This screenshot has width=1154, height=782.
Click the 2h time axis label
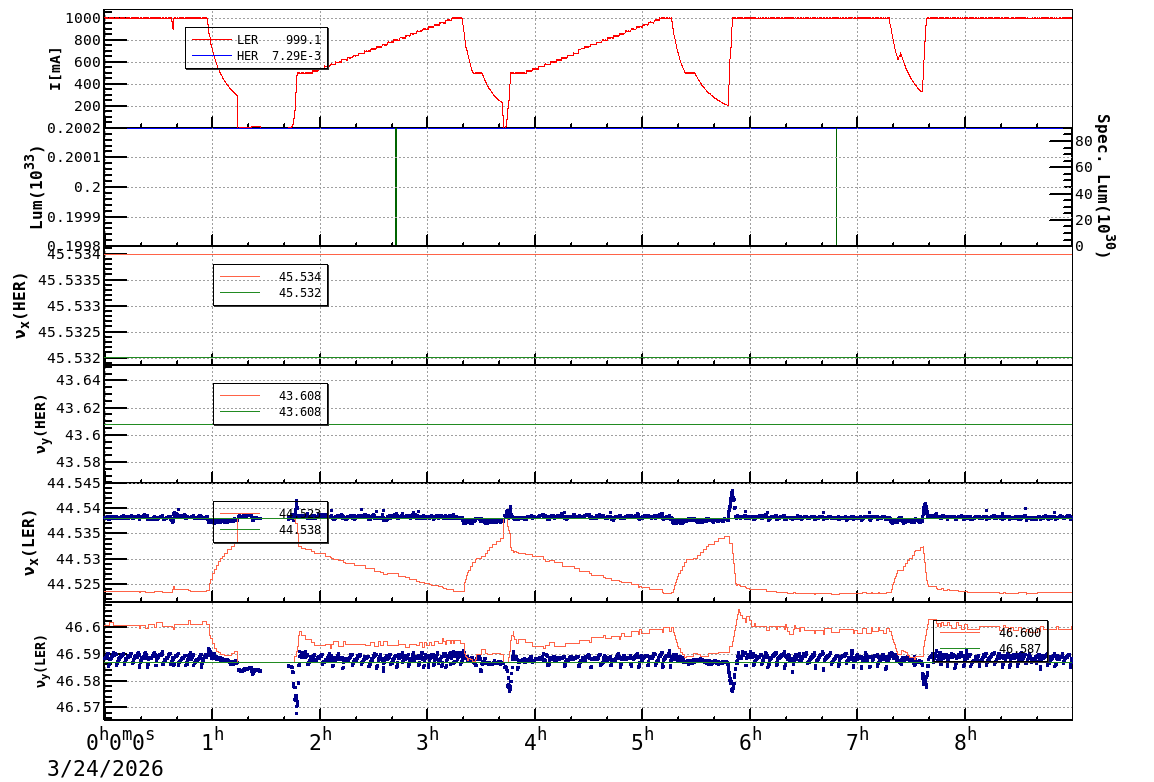320,740
